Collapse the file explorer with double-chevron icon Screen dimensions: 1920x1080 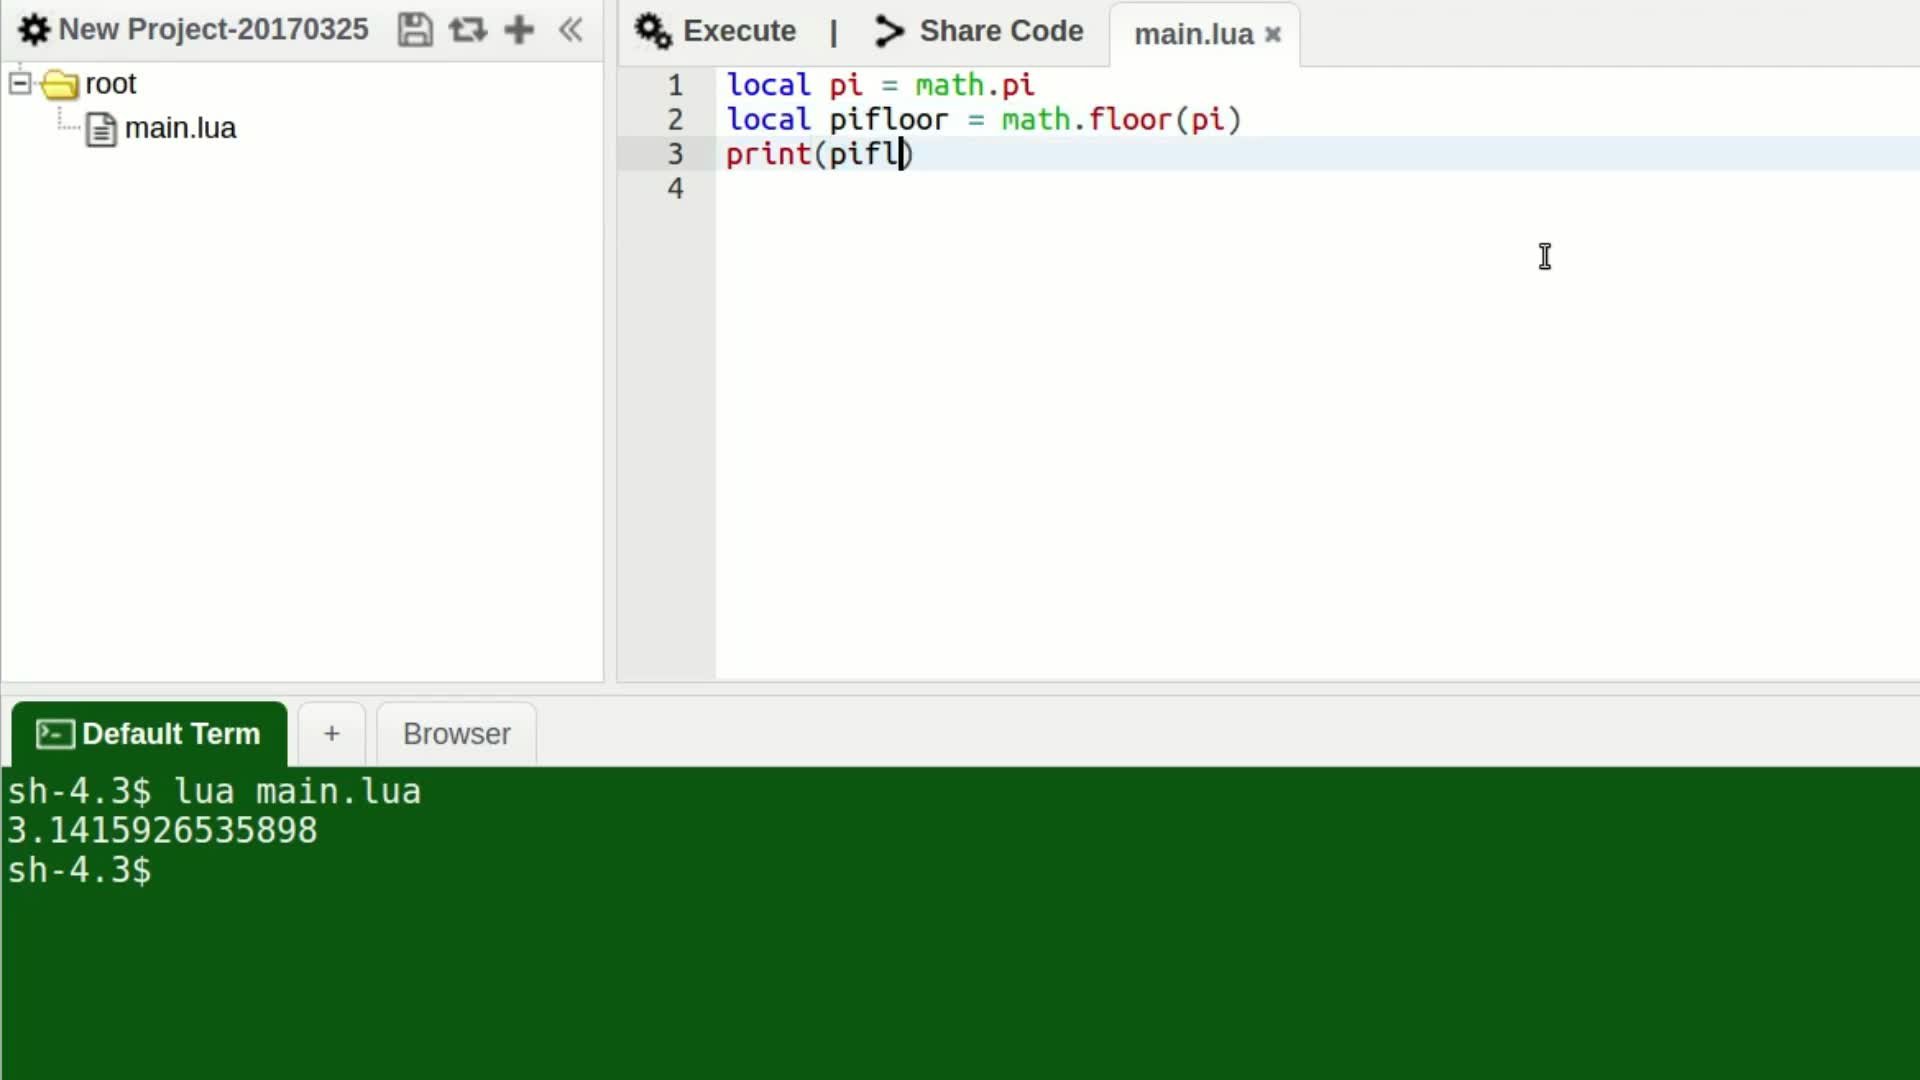(570, 29)
